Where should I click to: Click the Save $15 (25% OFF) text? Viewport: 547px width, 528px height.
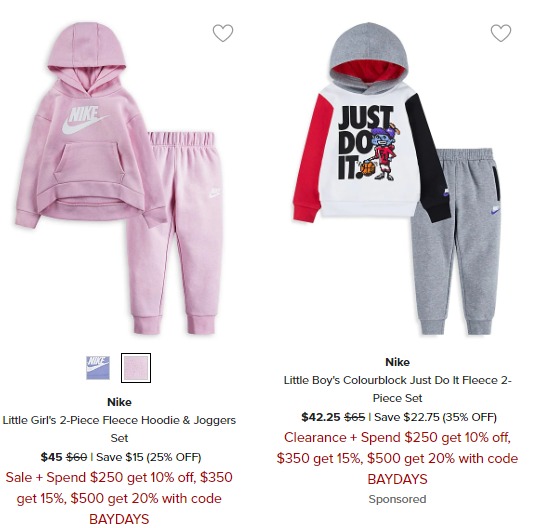click(149, 457)
